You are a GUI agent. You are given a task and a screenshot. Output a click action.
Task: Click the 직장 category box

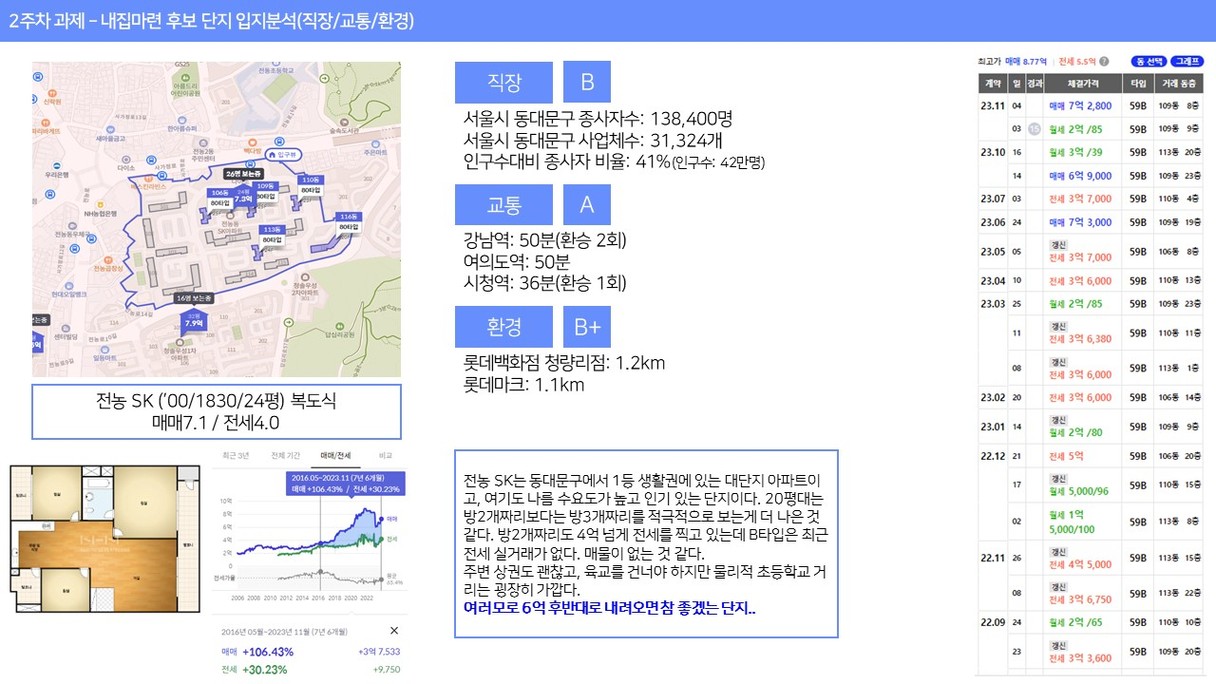[x=503, y=83]
